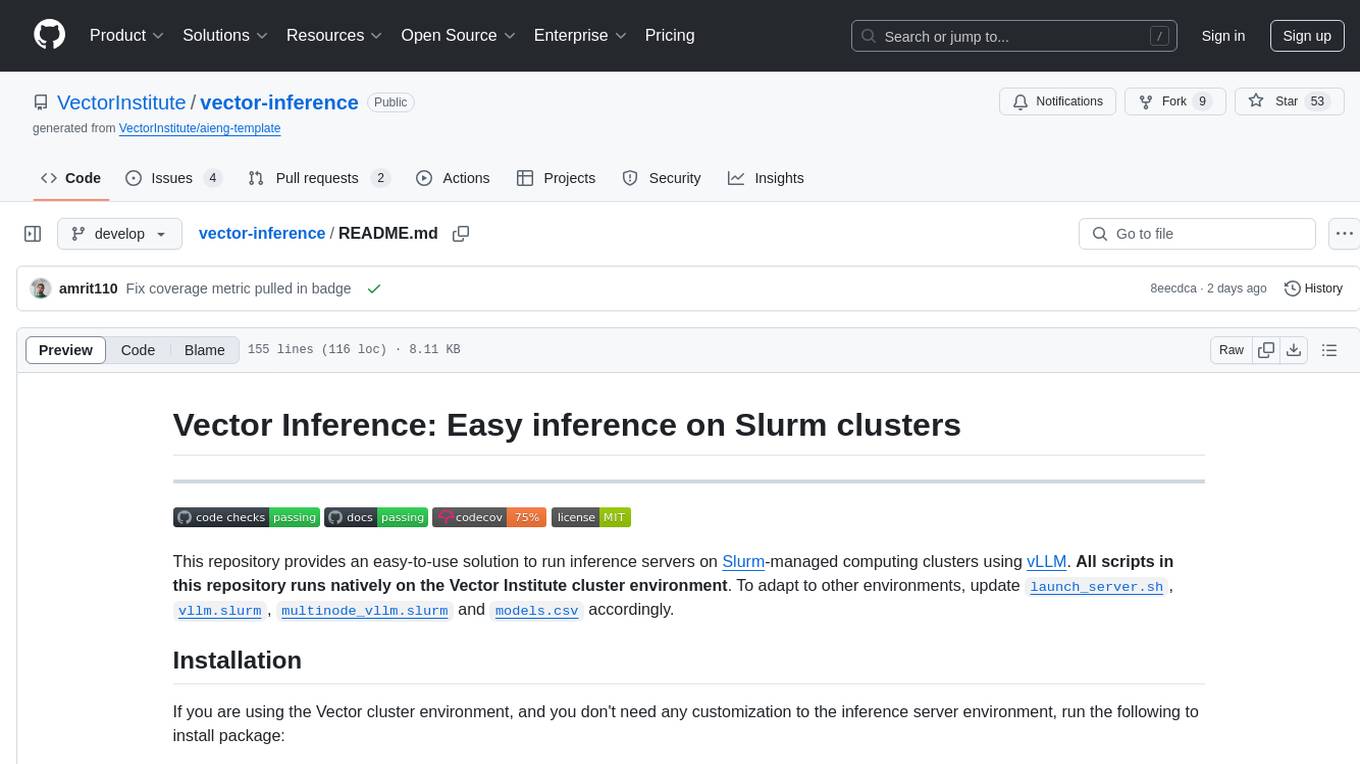Open the README outline list
1360x764 pixels.
[1329, 350]
